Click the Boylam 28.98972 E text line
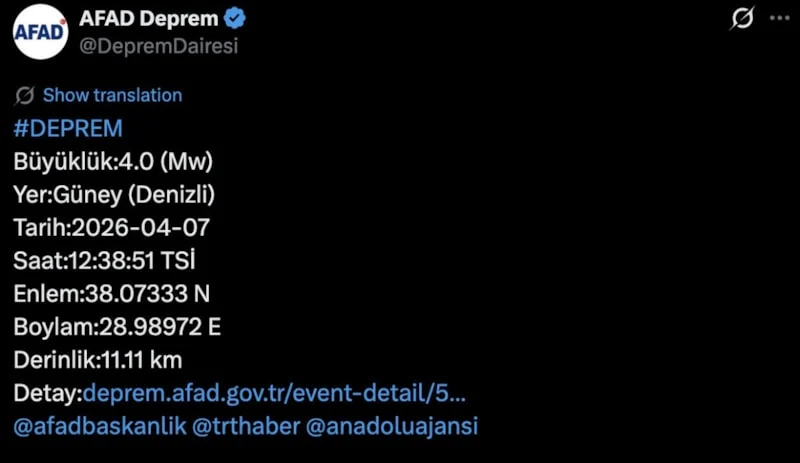This screenshot has height=463, width=800. pyautogui.click(x=118, y=327)
